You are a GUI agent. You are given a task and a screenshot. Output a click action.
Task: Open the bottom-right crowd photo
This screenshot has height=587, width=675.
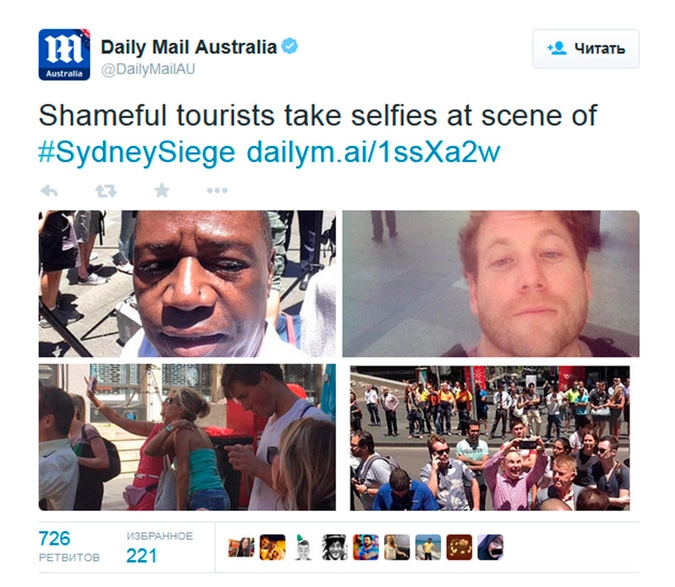[x=490, y=438]
